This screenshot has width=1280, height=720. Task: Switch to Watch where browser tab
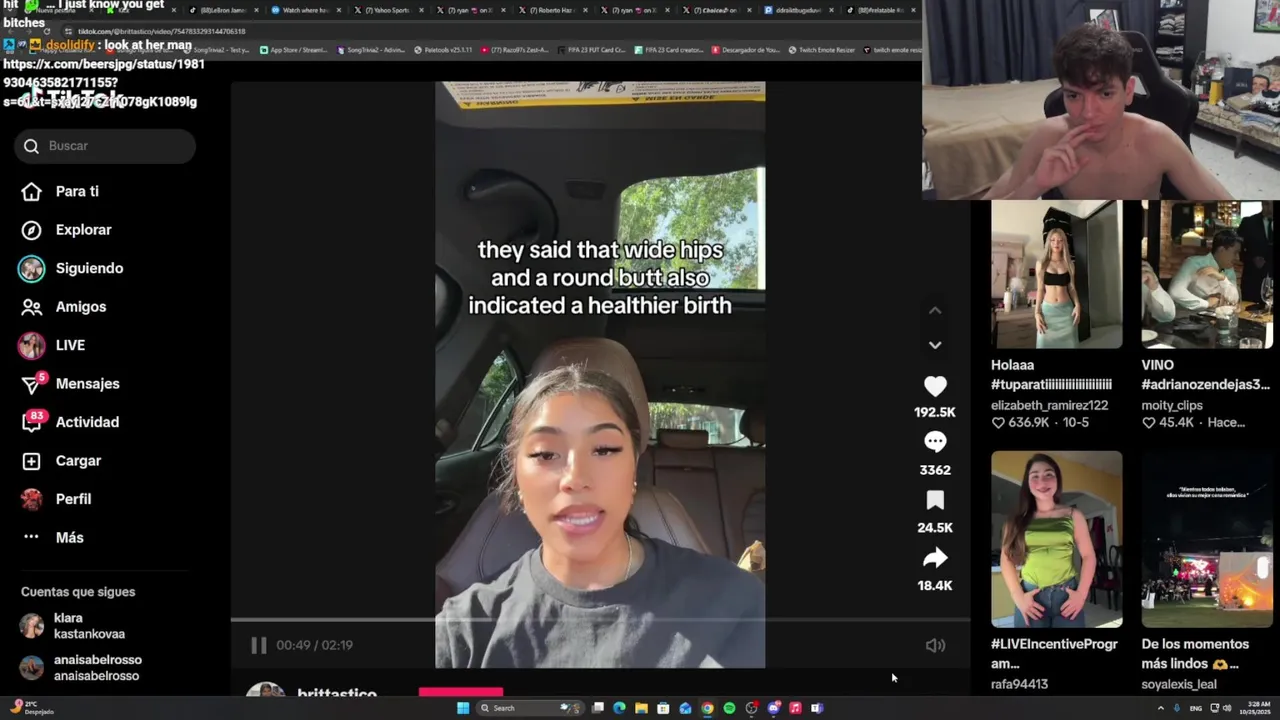[x=305, y=10]
